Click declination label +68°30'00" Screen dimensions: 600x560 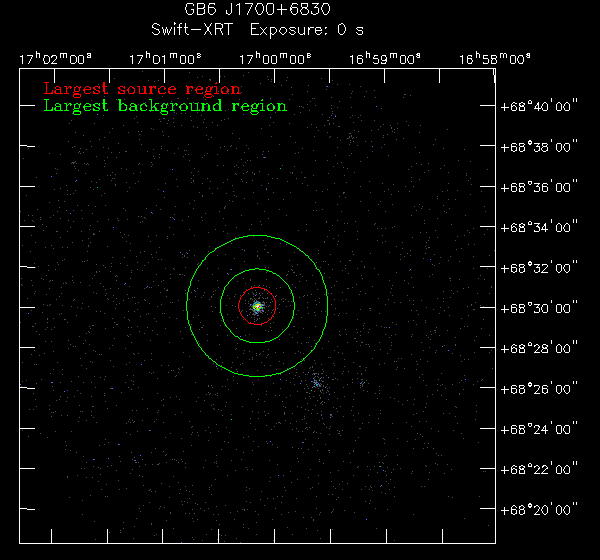click(x=539, y=308)
